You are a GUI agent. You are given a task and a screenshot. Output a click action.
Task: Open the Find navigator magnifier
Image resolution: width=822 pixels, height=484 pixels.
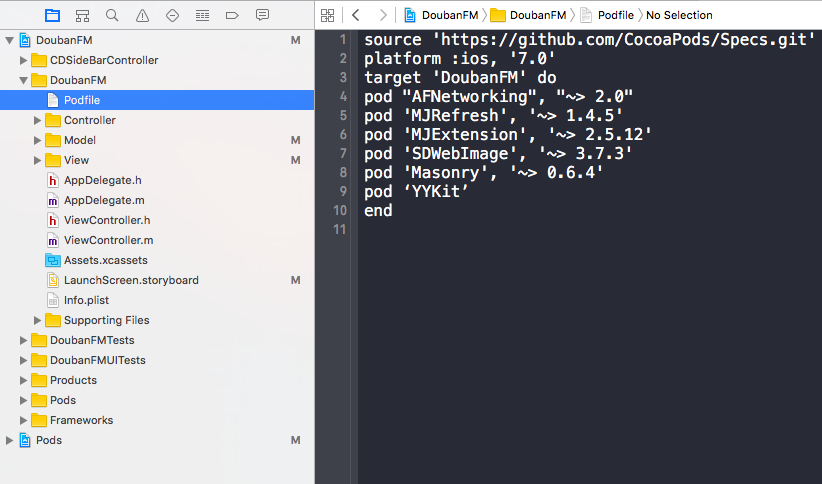coord(112,15)
